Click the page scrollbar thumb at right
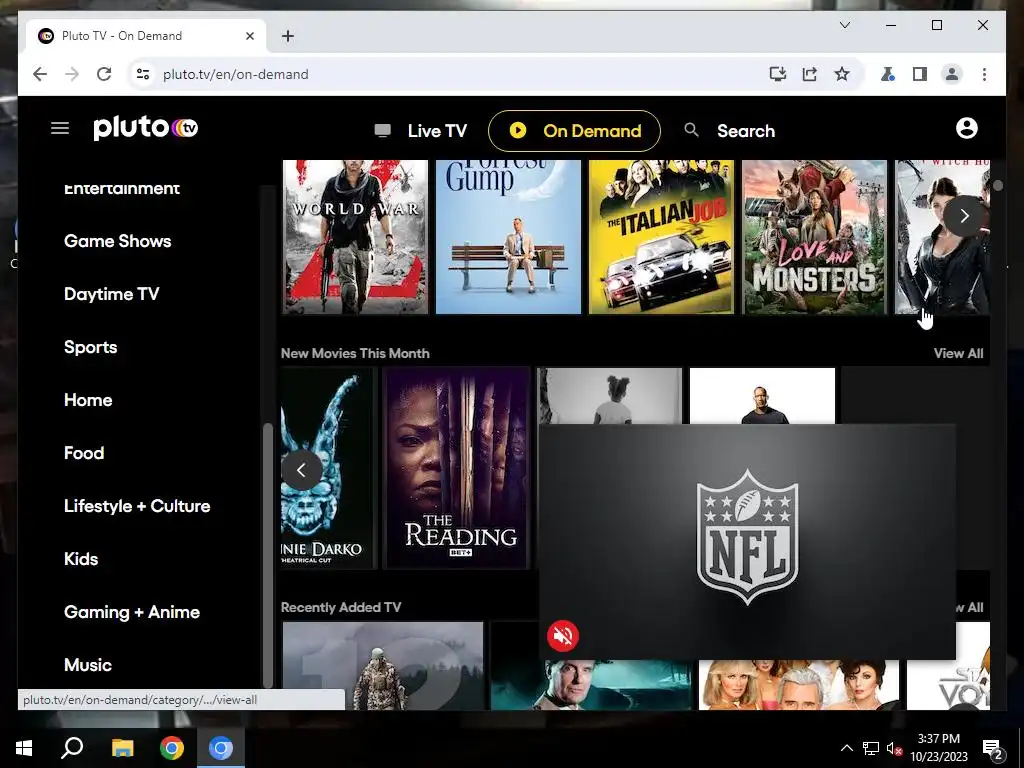1024x768 pixels. pyautogui.click(x=998, y=185)
